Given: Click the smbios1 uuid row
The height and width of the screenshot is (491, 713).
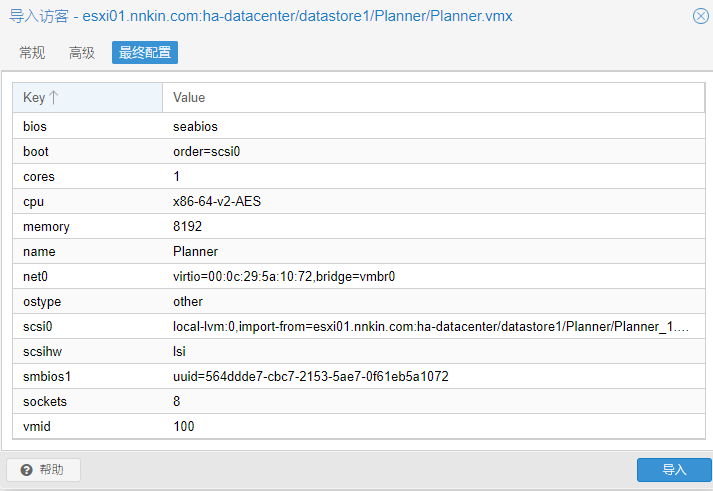Looking at the screenshot, I should (x=358, y=377).
